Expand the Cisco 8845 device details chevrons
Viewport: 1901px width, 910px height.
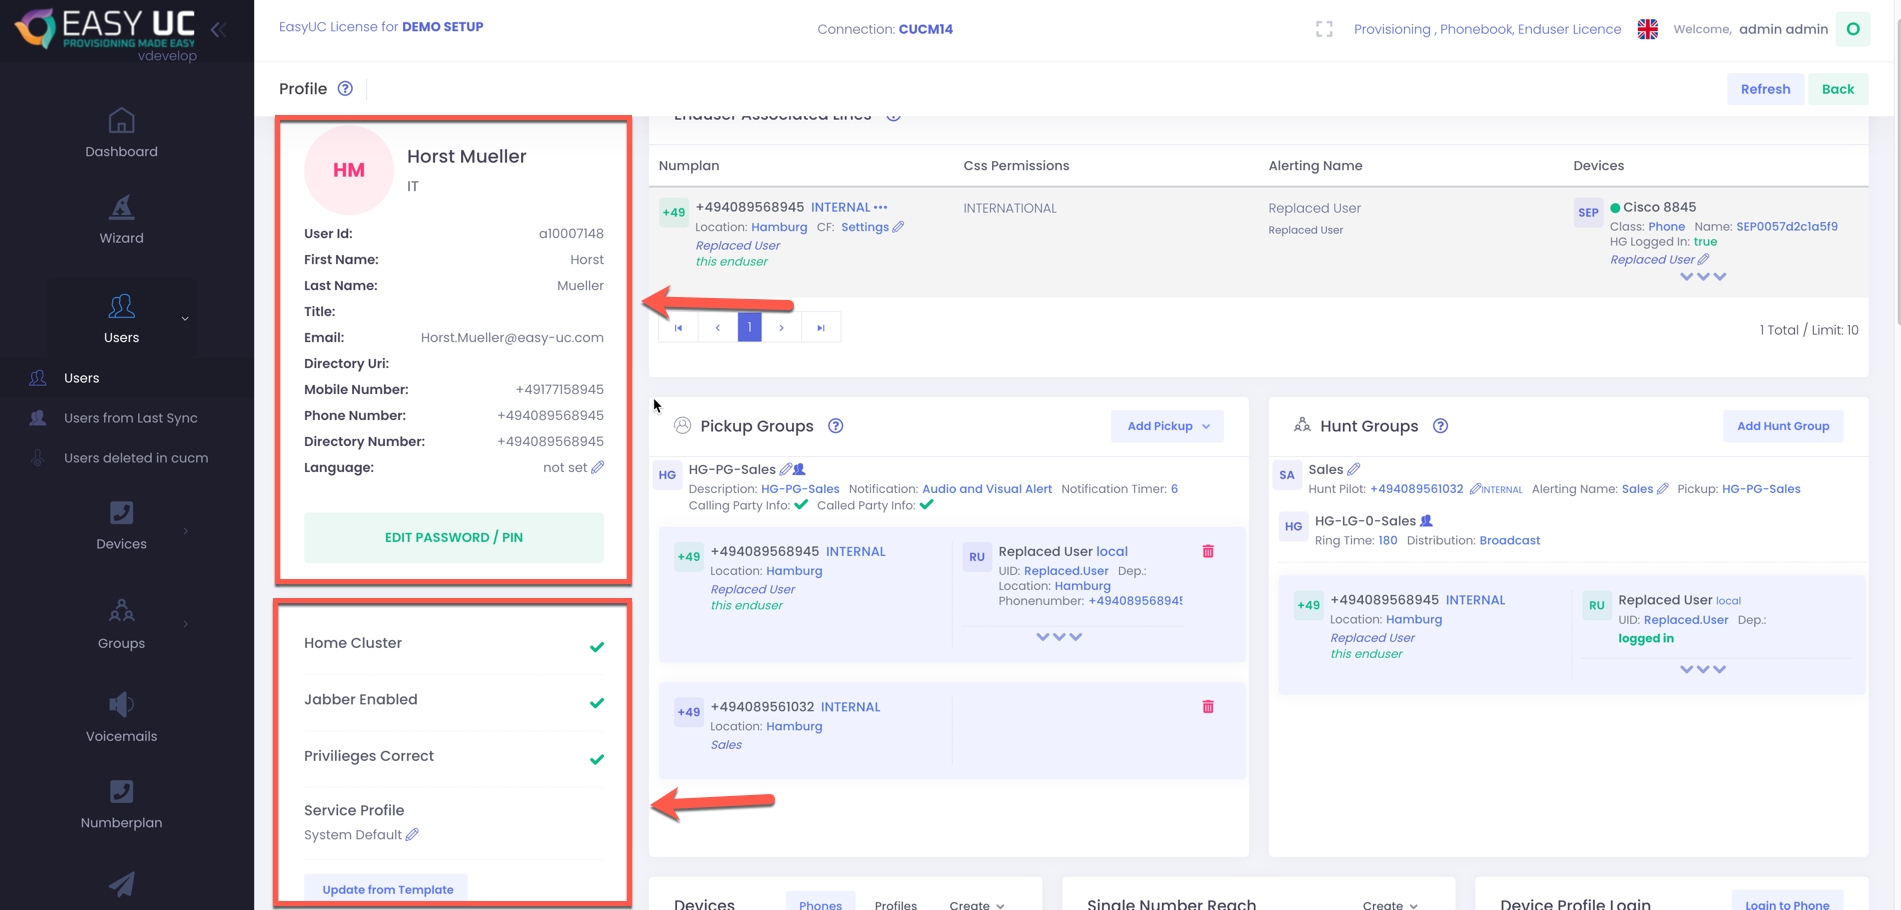click(x=1702, y=277)
